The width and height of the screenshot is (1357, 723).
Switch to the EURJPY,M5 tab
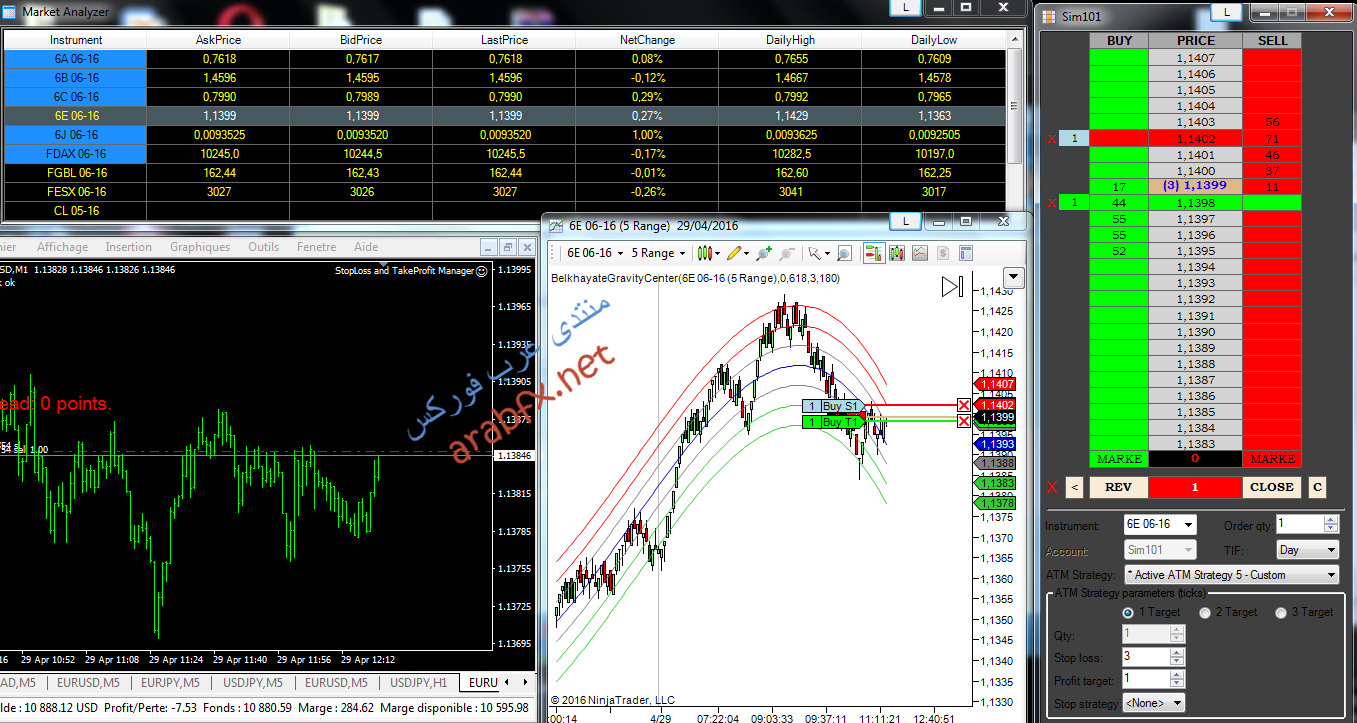170,683
